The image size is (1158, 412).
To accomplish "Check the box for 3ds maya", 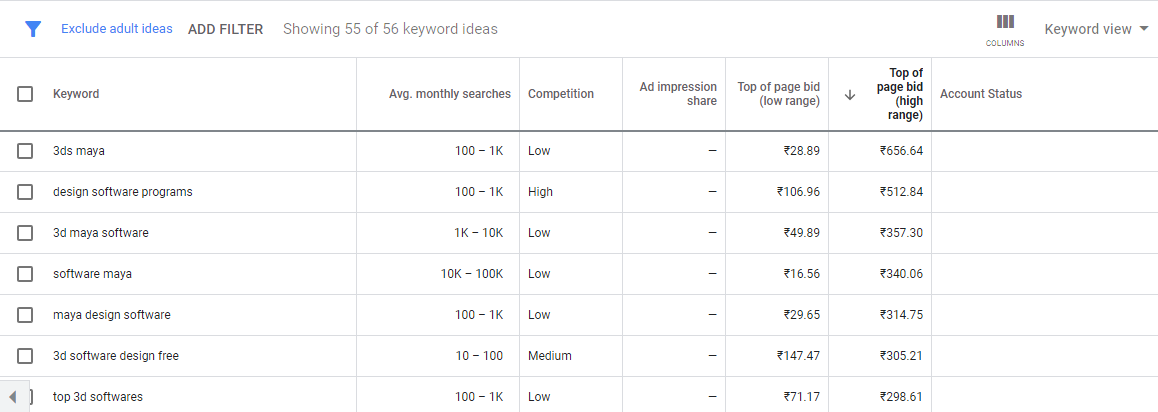I will coord(25,151).
